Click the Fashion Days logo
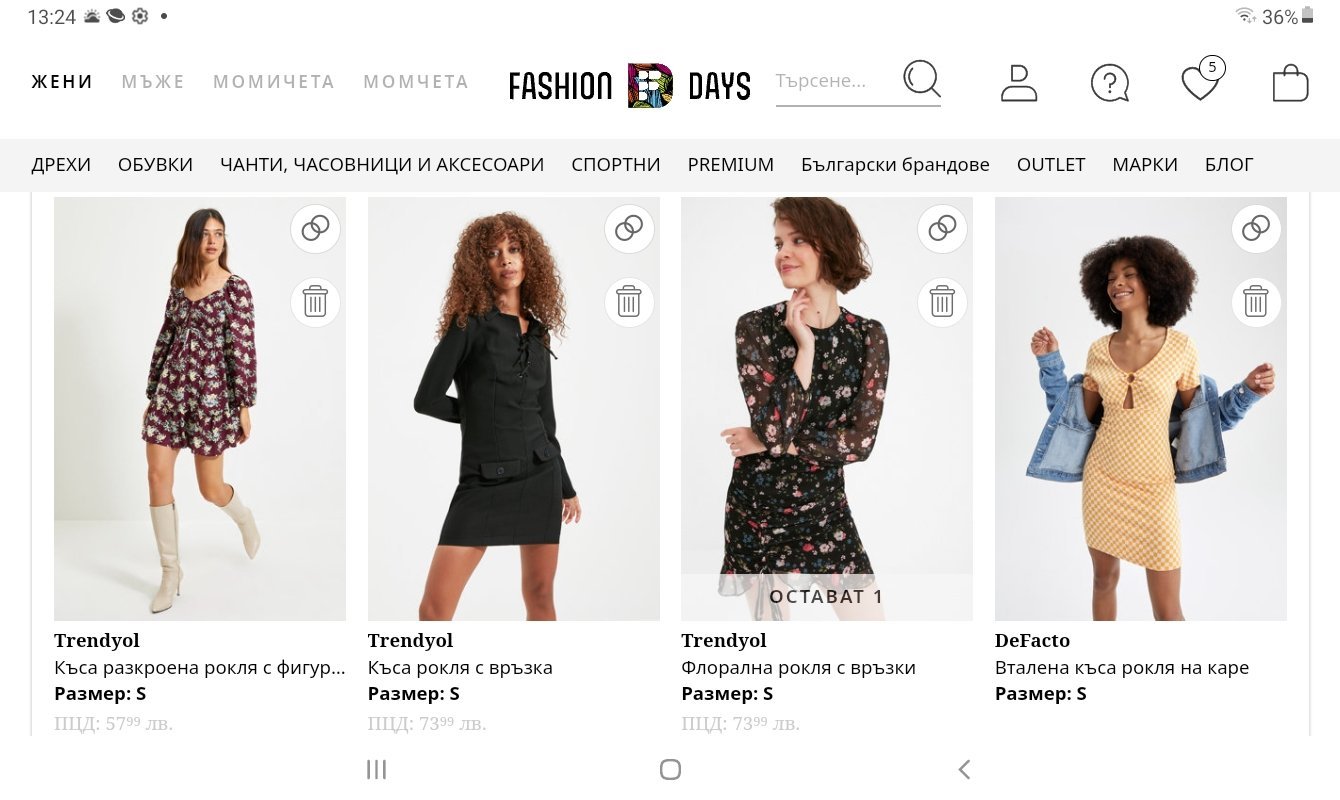This screenshot has width=1340, height=800. (629, 86)
